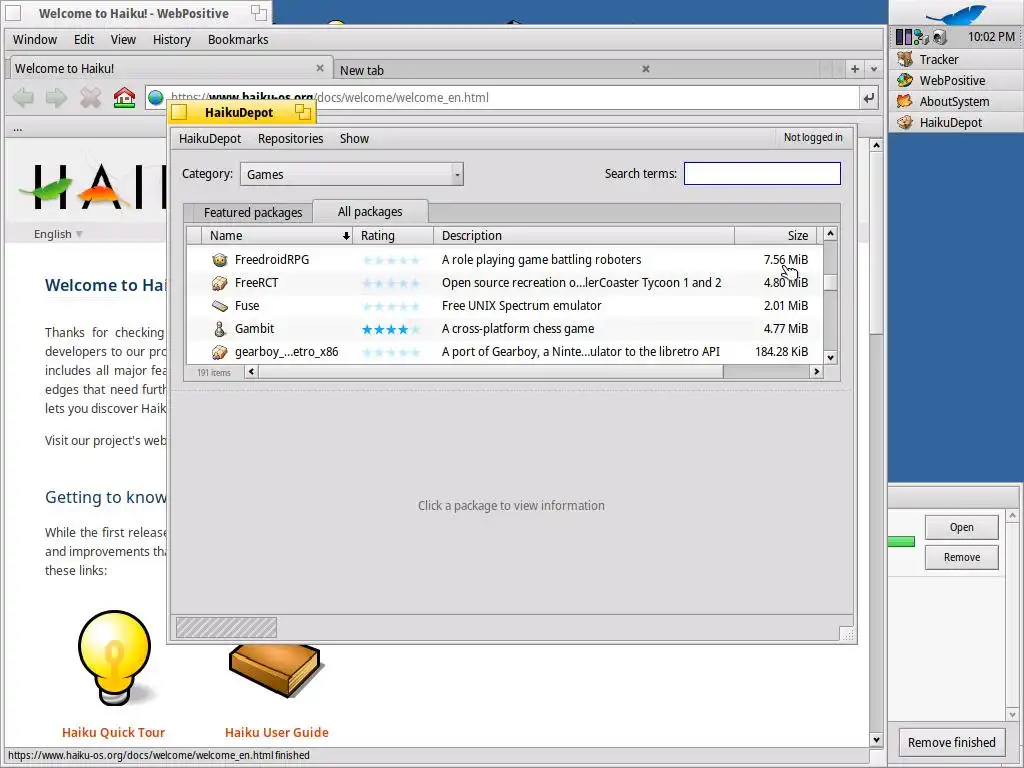Click package list horizontal scroll right arrow
The image size is (1024, 768).
(816, 372)
